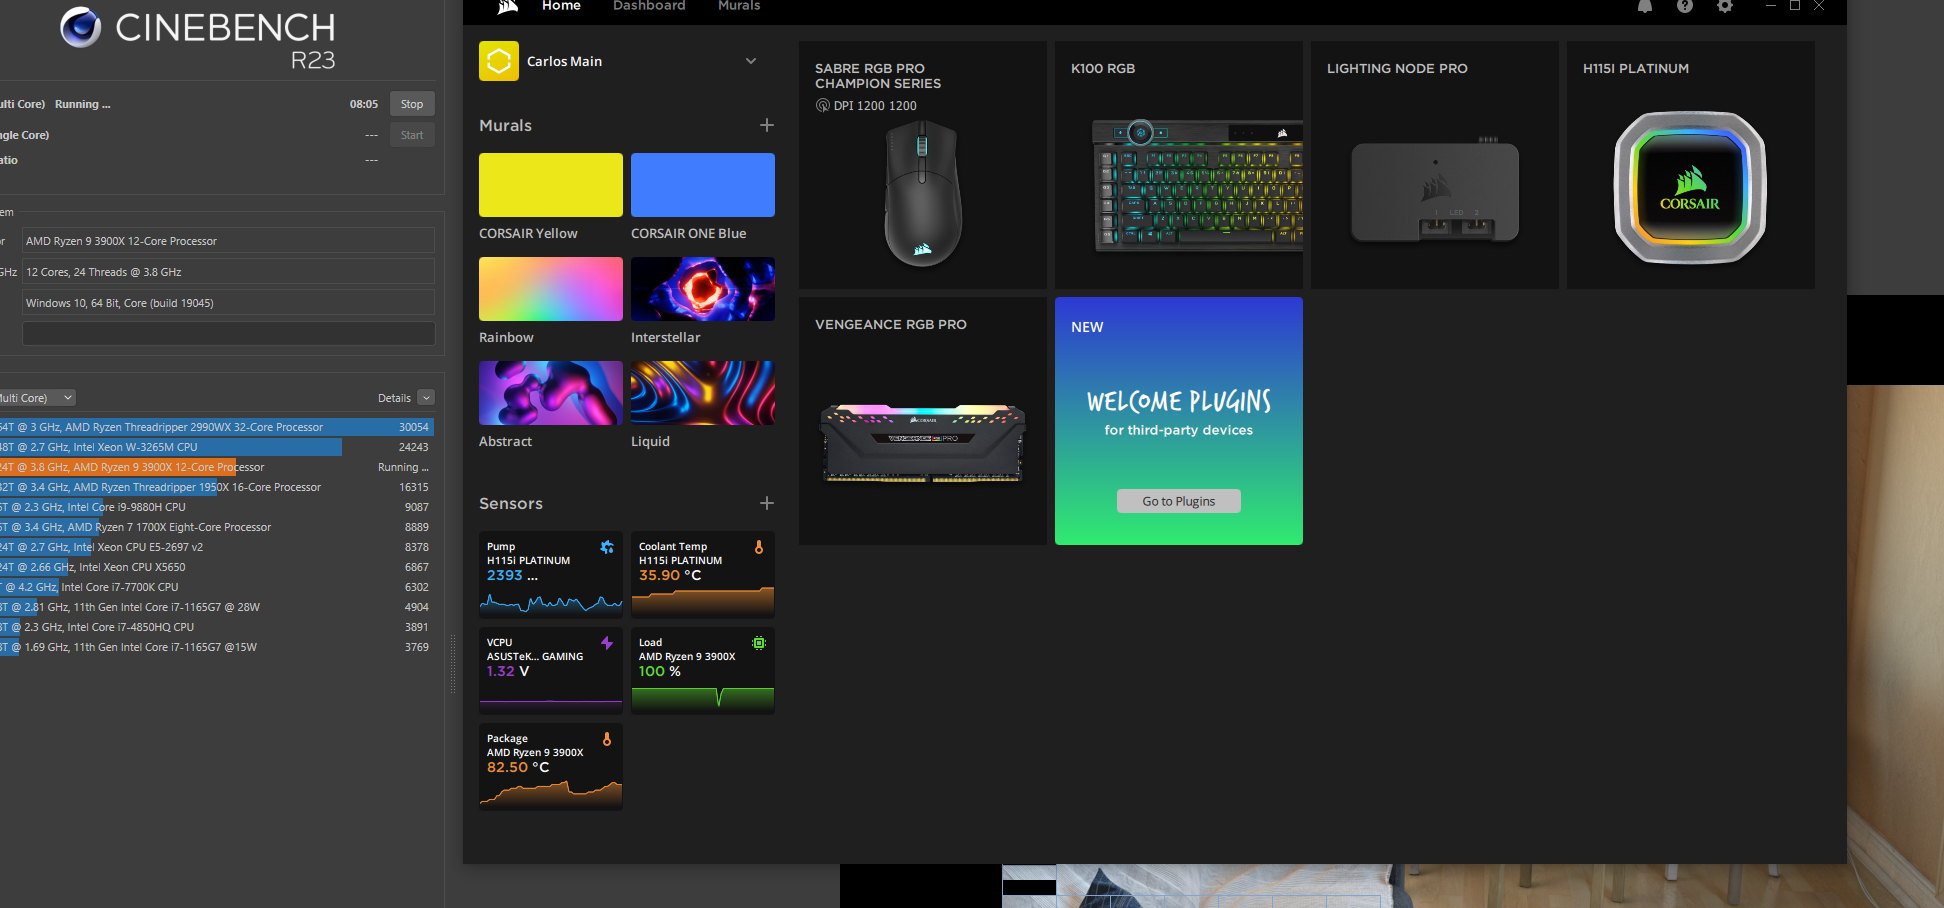The width and height of the screenshot is (1944, 908).
Task: Select Intel Core i7-7700K ranking row
Action: click(x=217, y=587)
